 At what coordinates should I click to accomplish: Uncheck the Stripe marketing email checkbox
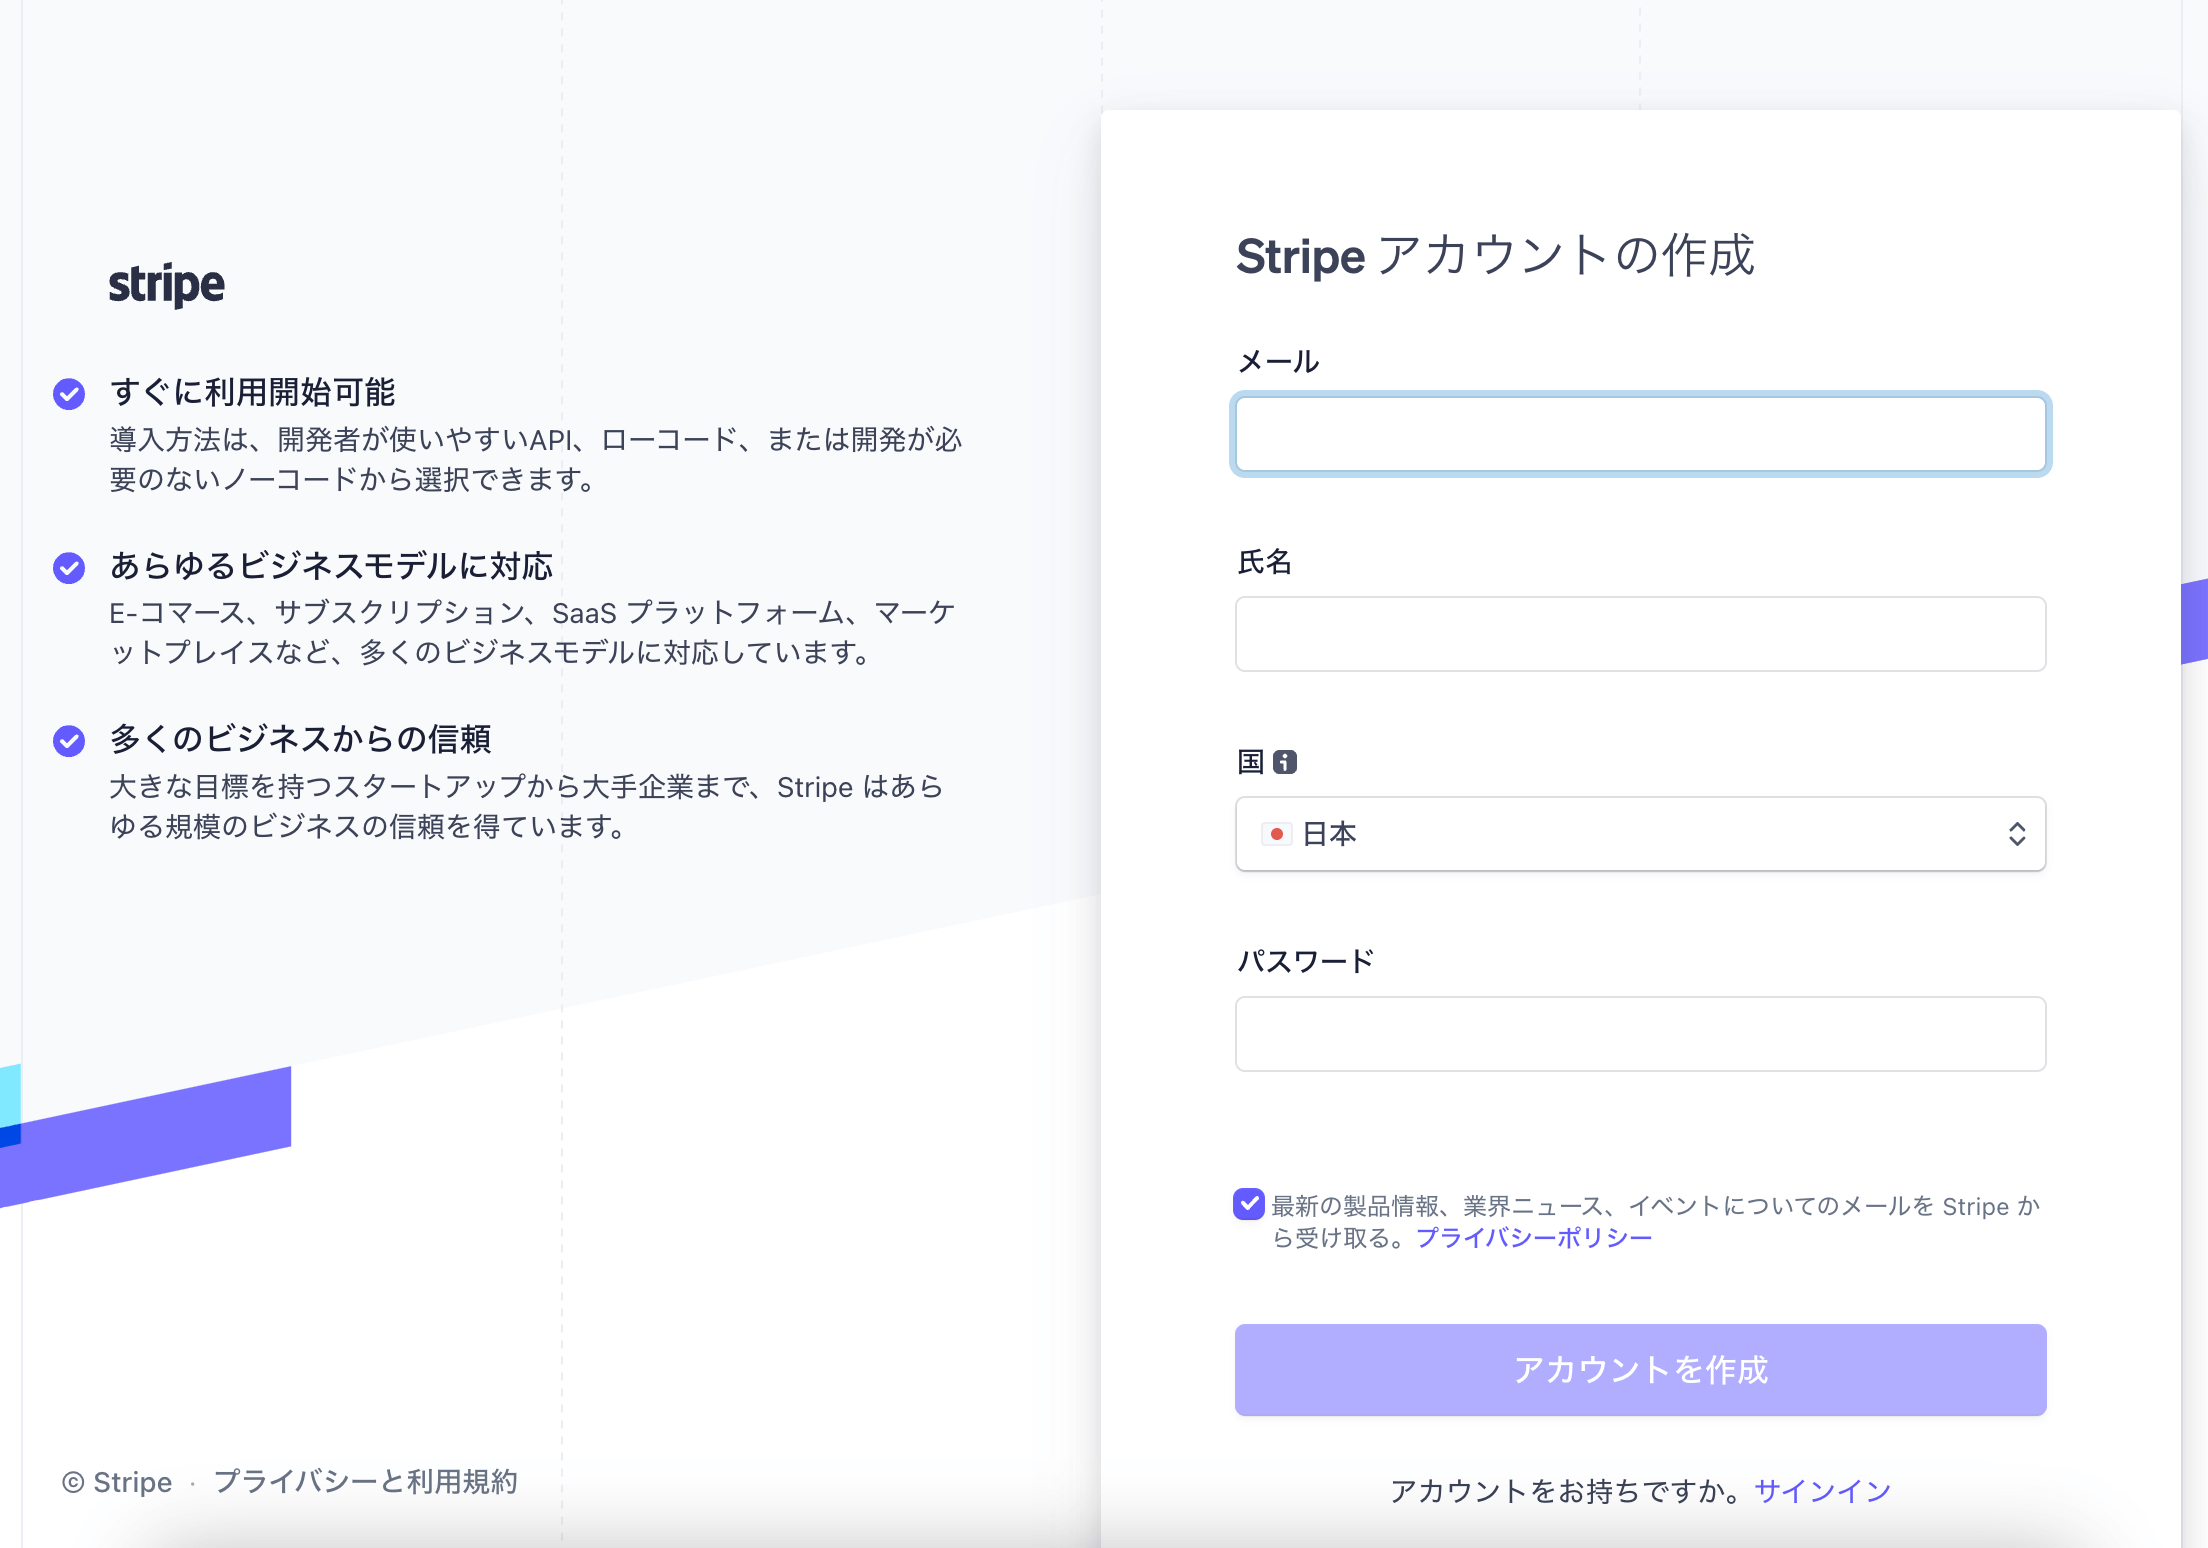click(1249, 1204)
